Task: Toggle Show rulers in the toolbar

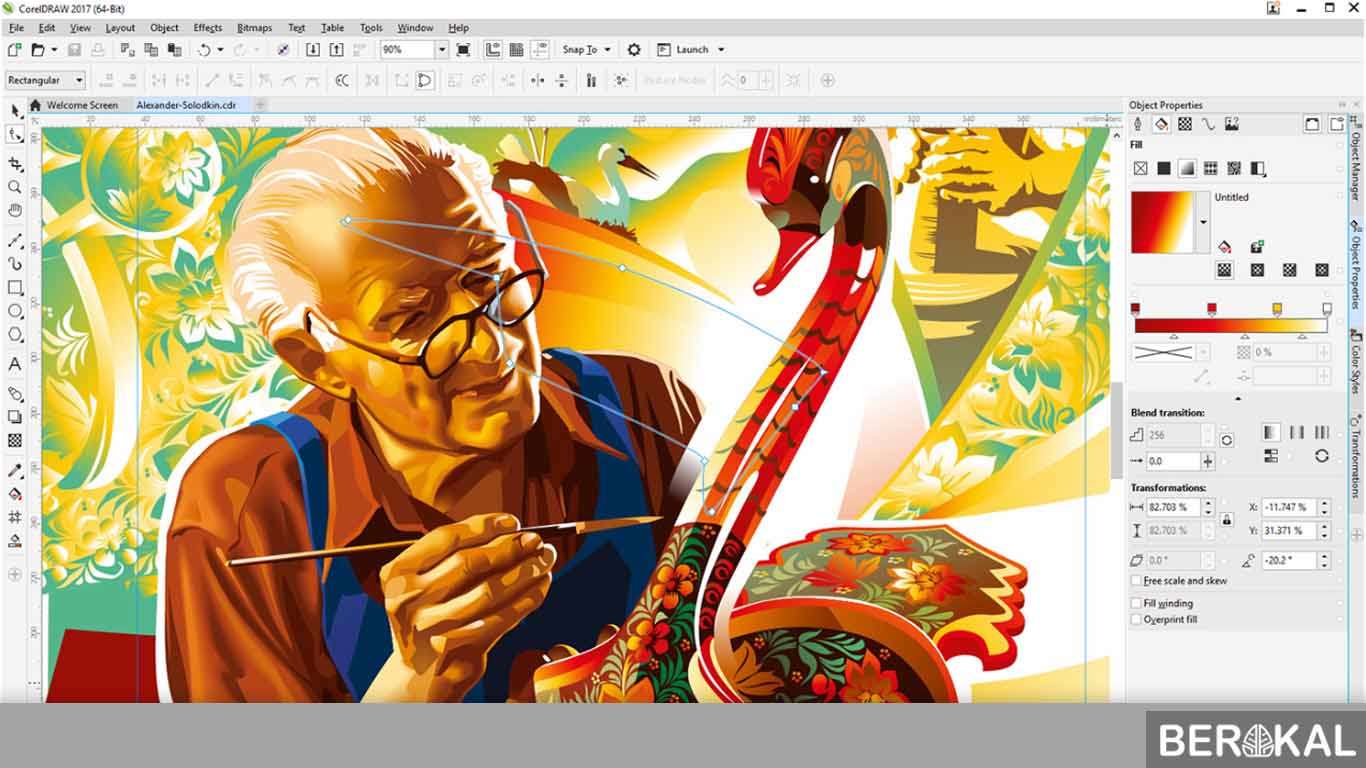Action: pos(493,49)
